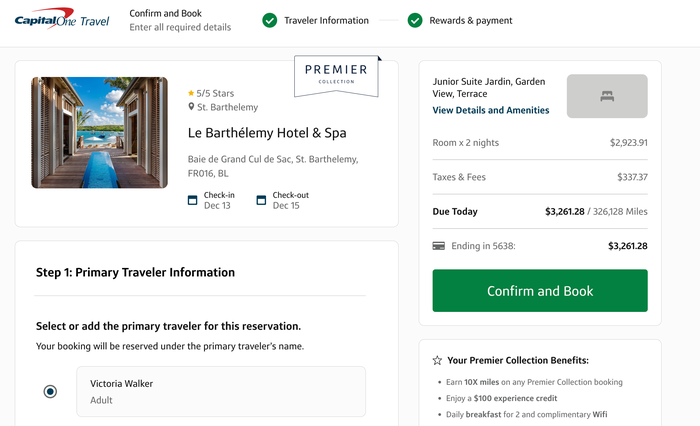Screen dimensions: 700x426
Task: Click the Rewards & payment green checkmark icon
Action: tap(415, 20)
